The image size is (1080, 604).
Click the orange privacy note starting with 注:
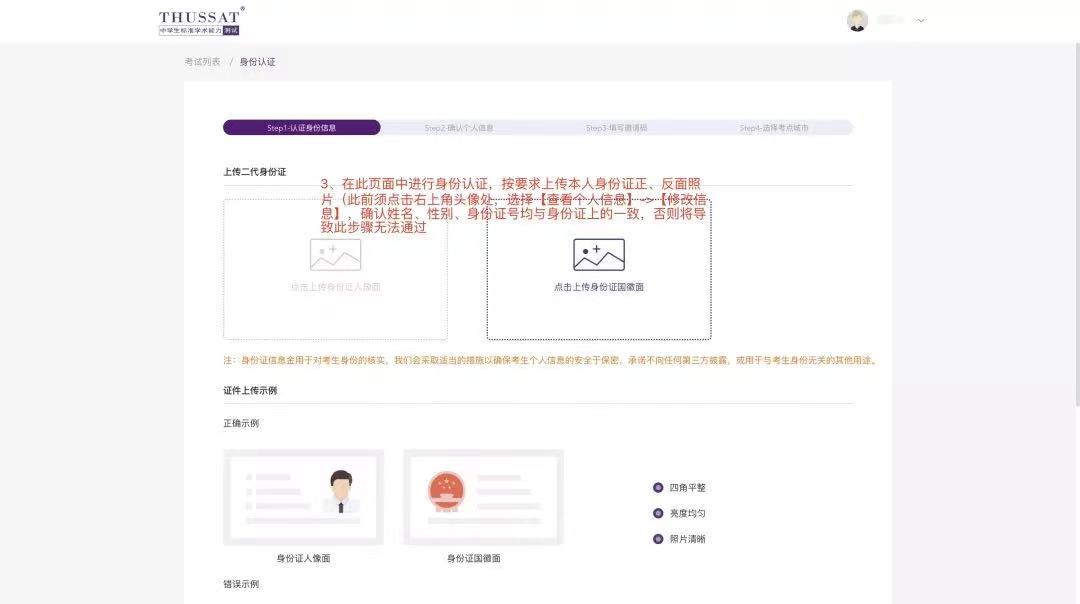click(x=550, y=360)
